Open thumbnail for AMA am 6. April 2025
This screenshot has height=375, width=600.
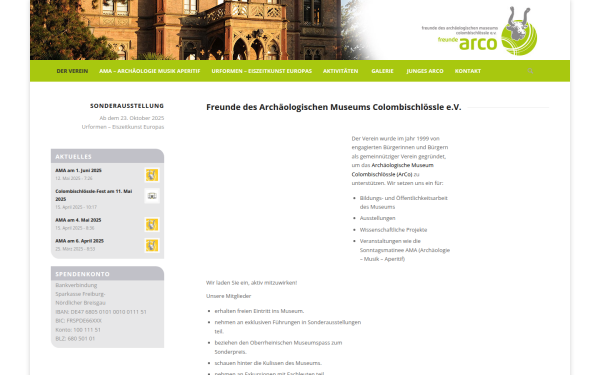tap(152, 245)
